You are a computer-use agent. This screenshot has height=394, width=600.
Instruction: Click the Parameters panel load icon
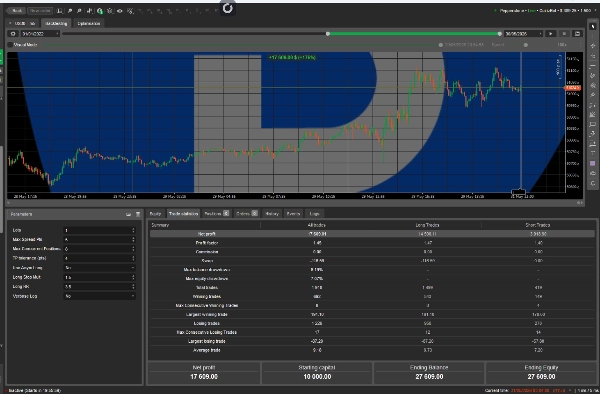pos(129,215)
